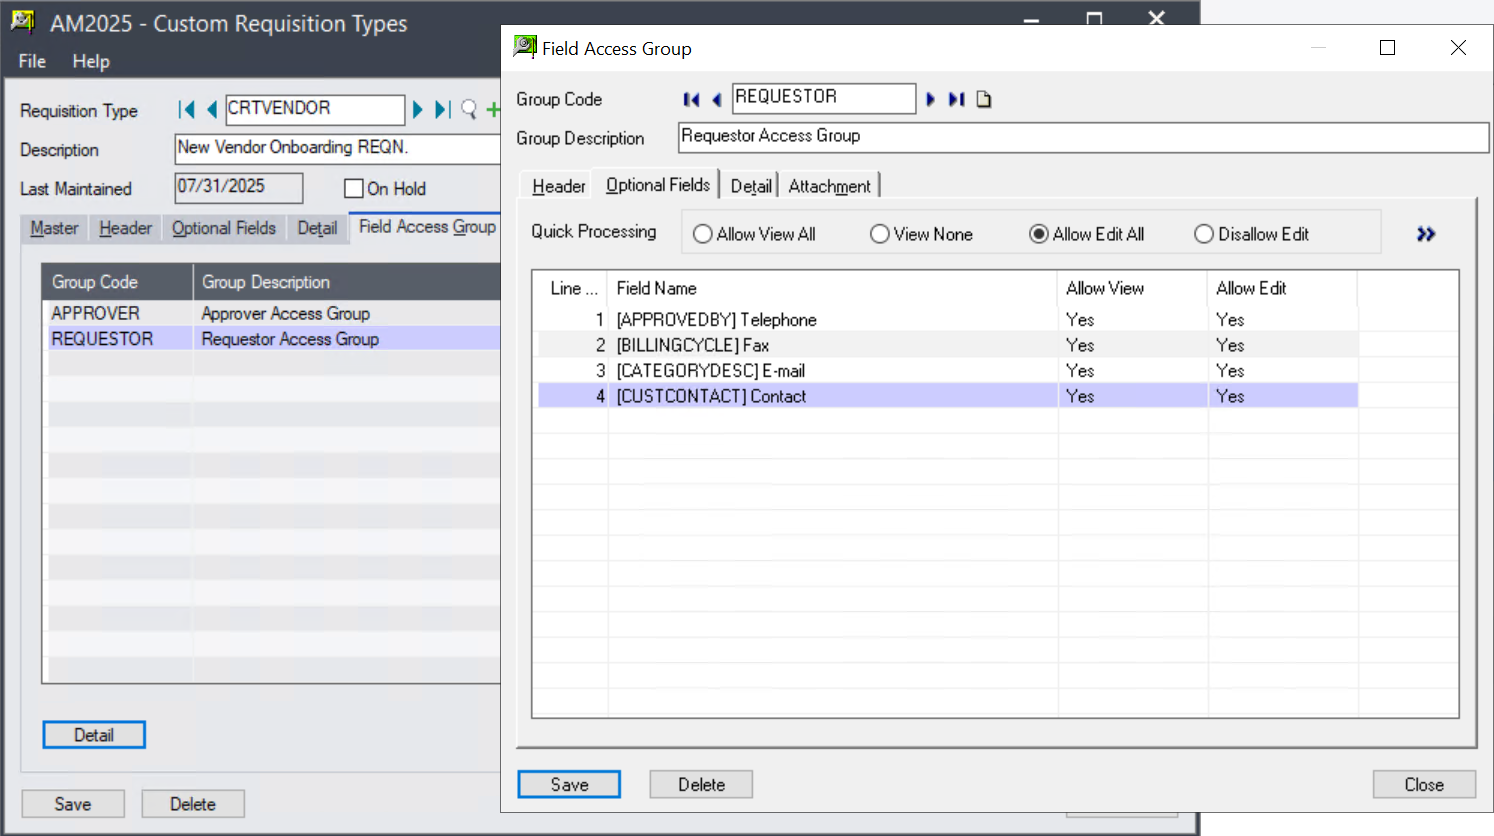
Task: Click Allow Edit cell for Fax row
Action: (x=1283, y=345)
